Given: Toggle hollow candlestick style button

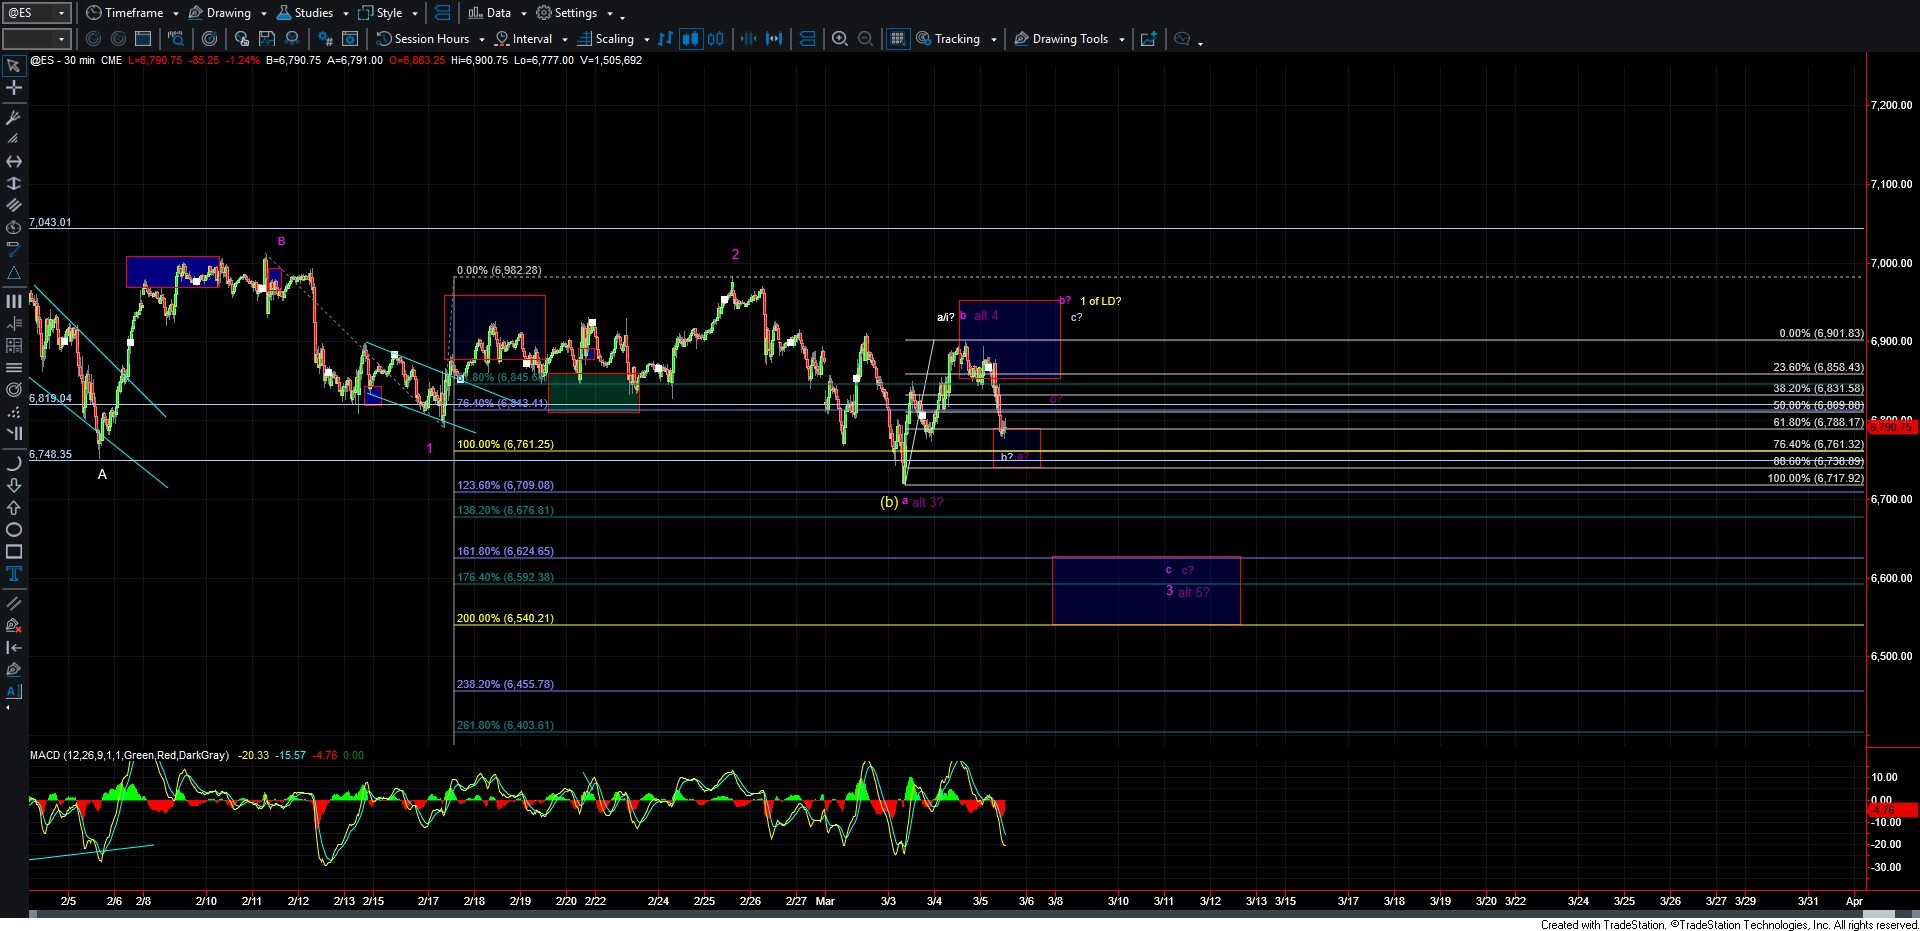Looking at the screenshot, I should tap(716, 39).
